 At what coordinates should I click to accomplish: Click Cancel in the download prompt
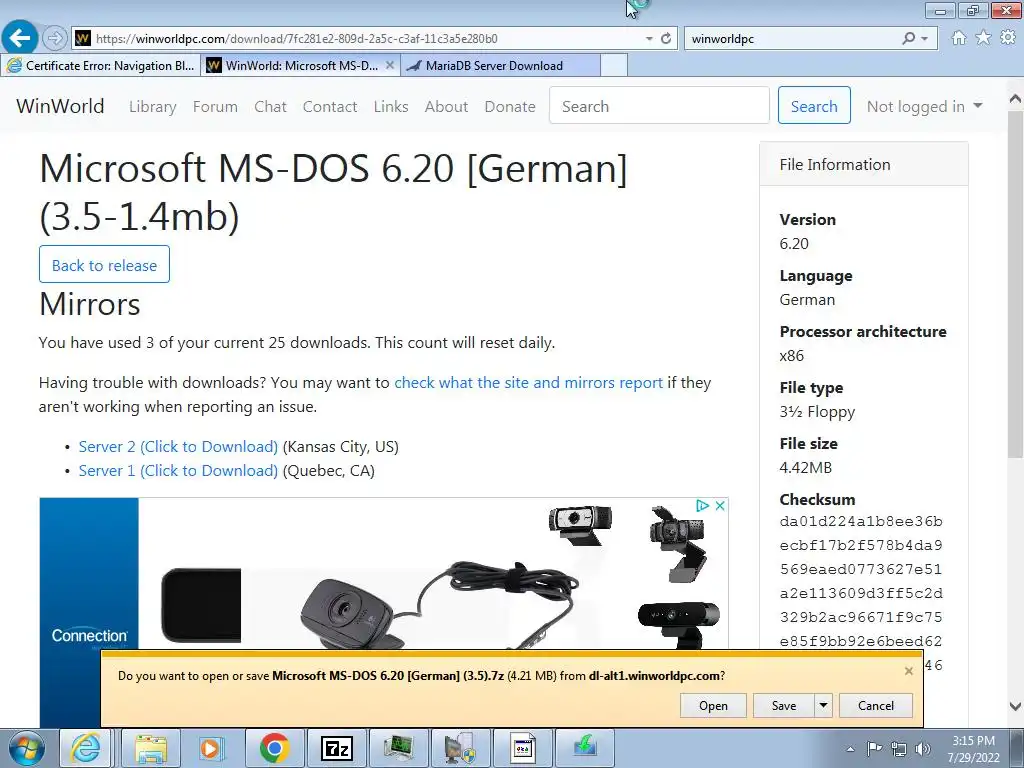[x=876, y=705]
